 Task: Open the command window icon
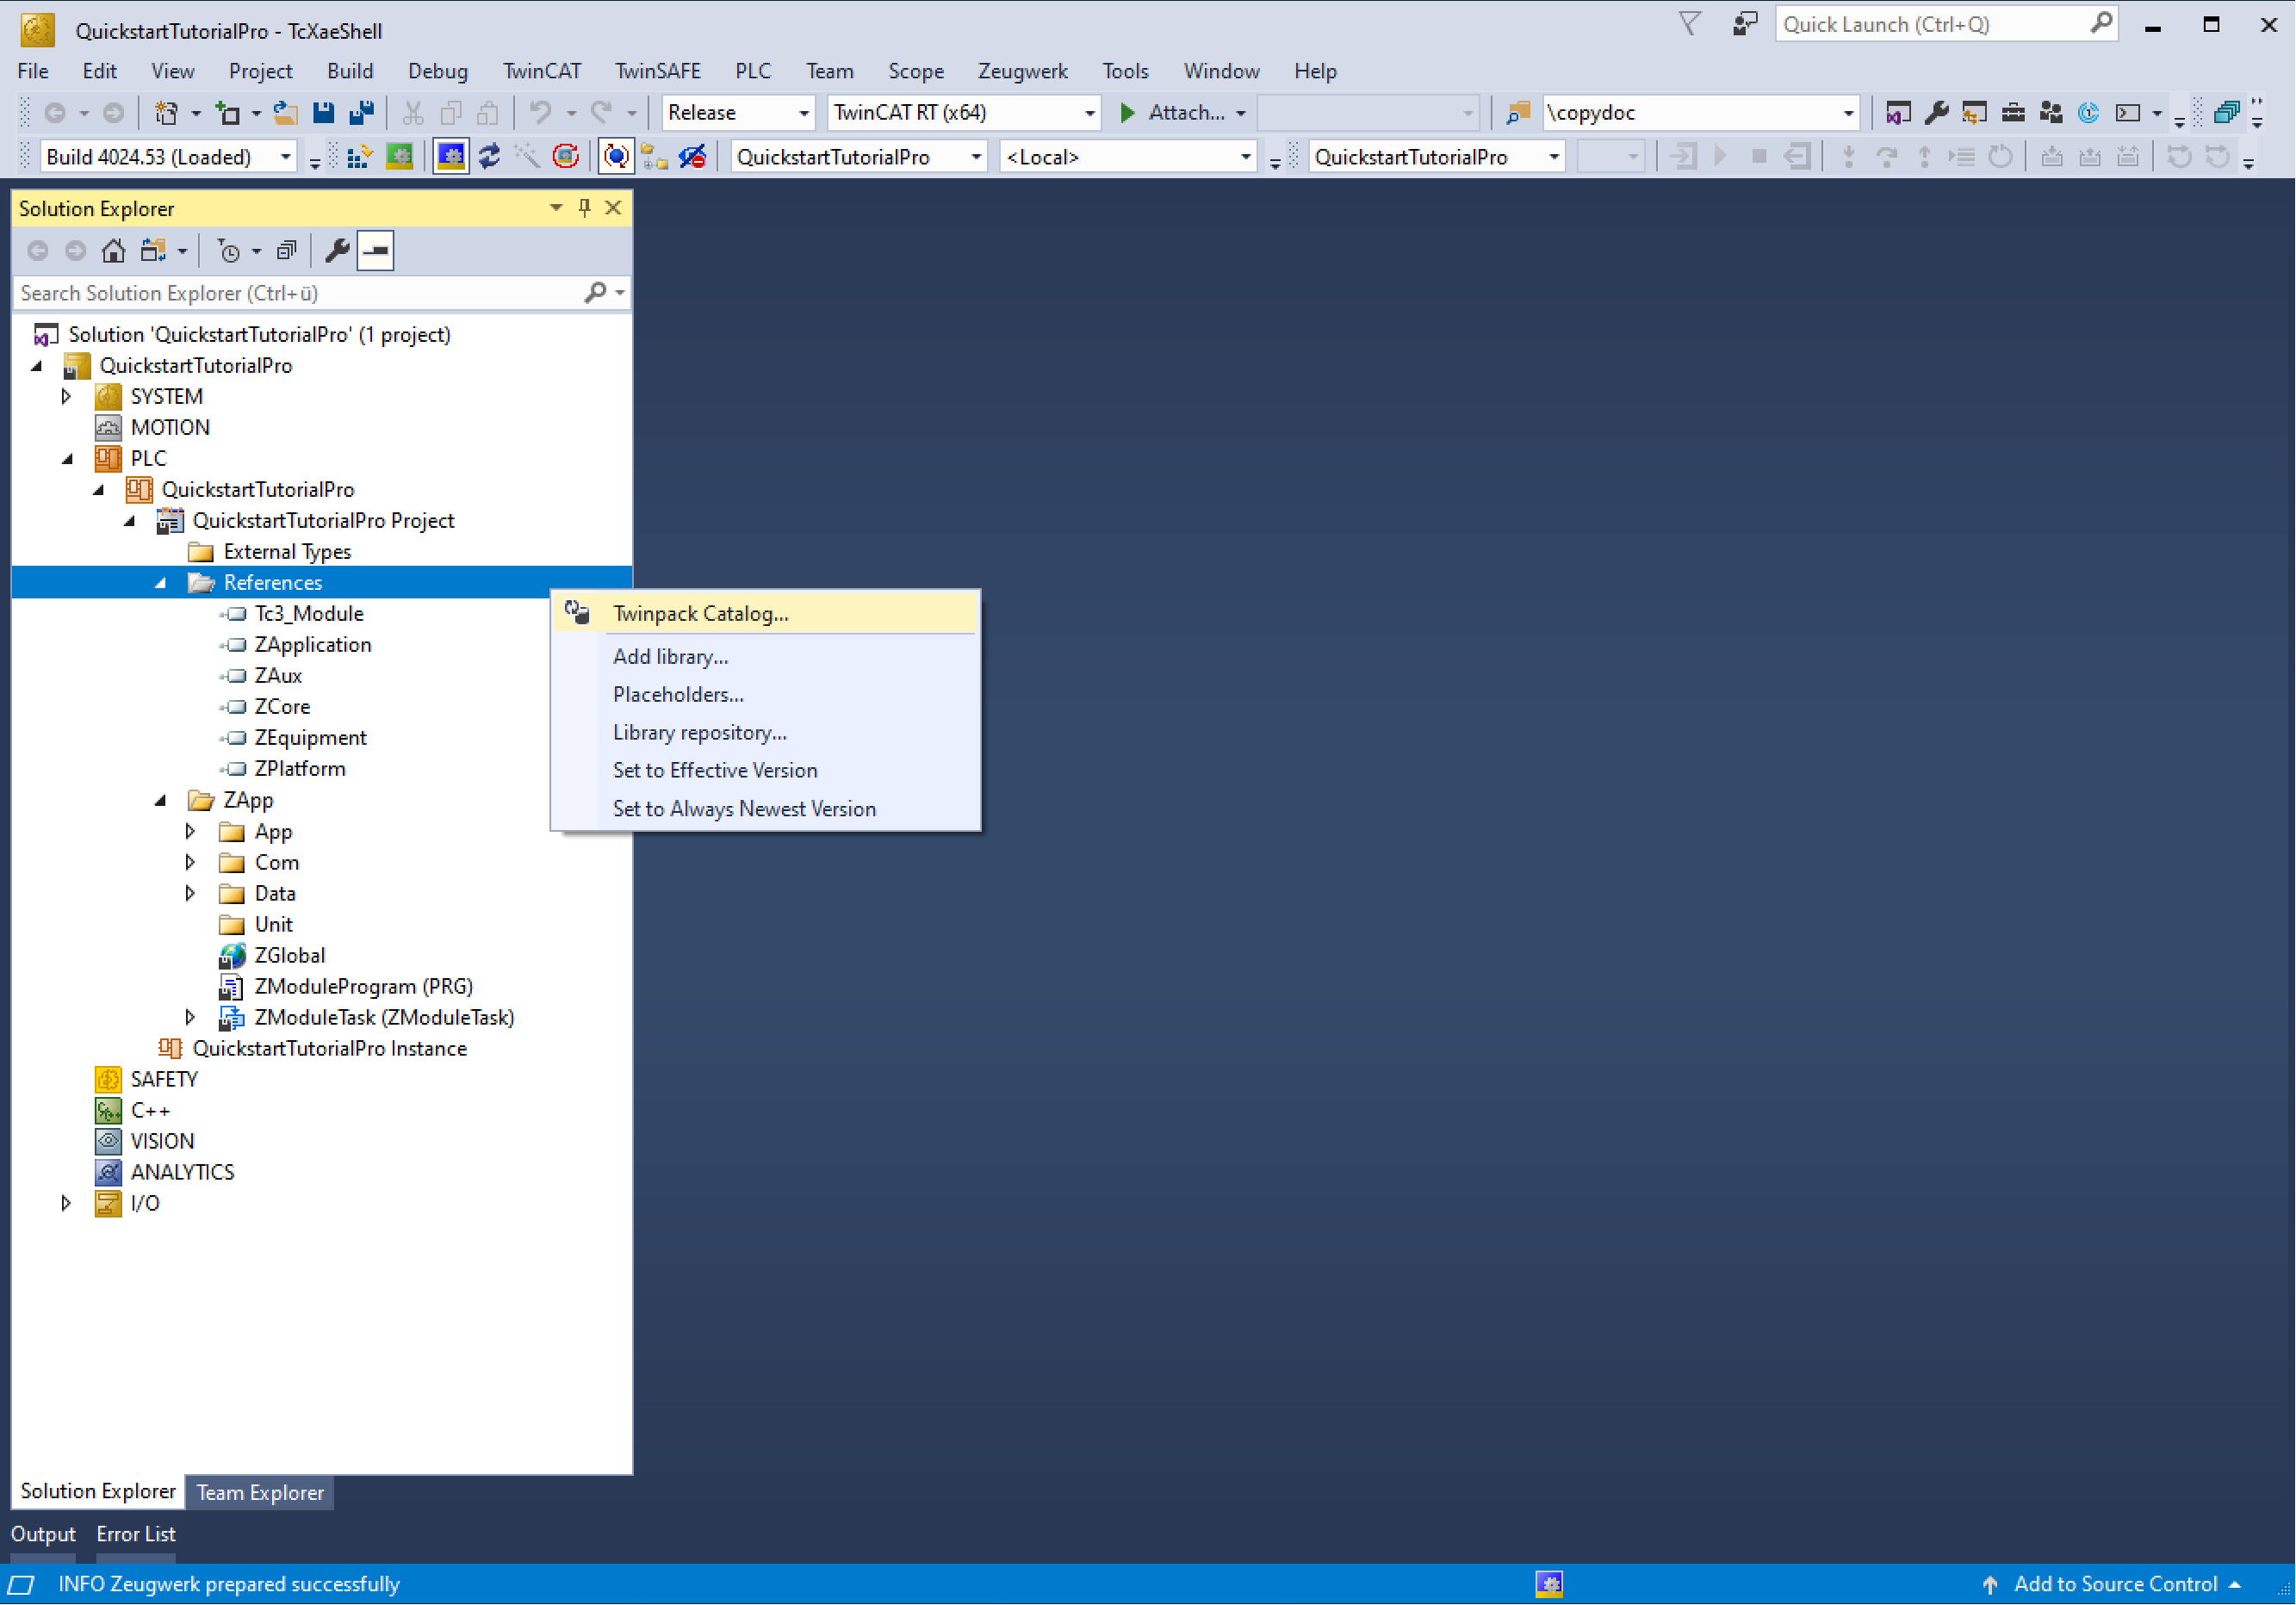2128,113
